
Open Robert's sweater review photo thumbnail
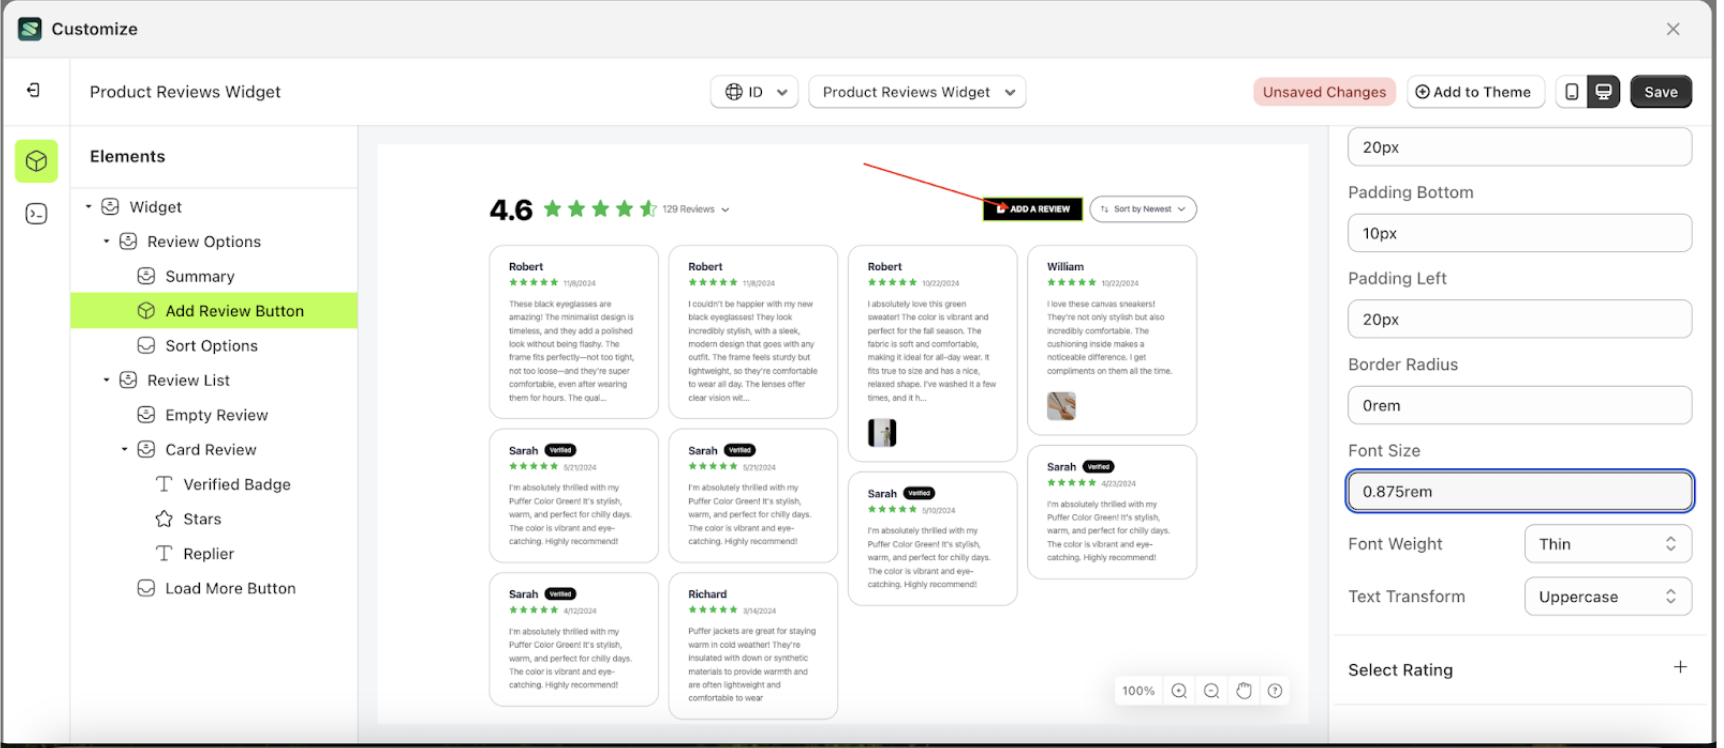[882, 432]
